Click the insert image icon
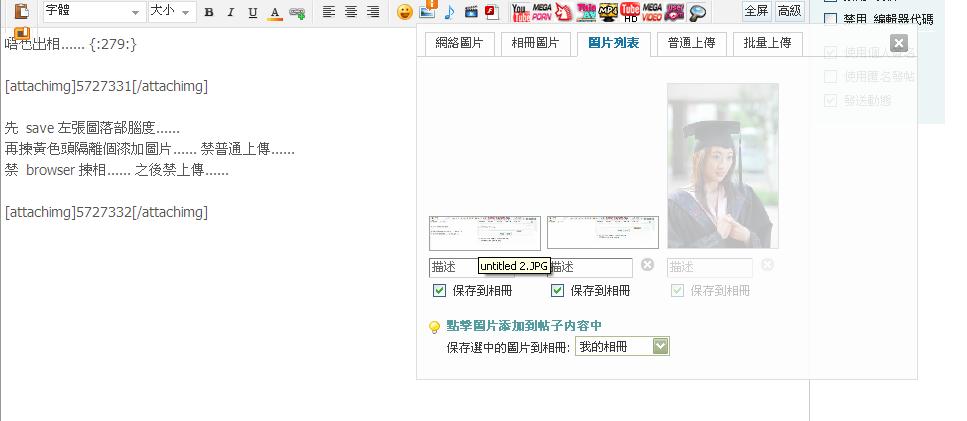The width and height of the screenshot is (967, 421). coord(427,12)
